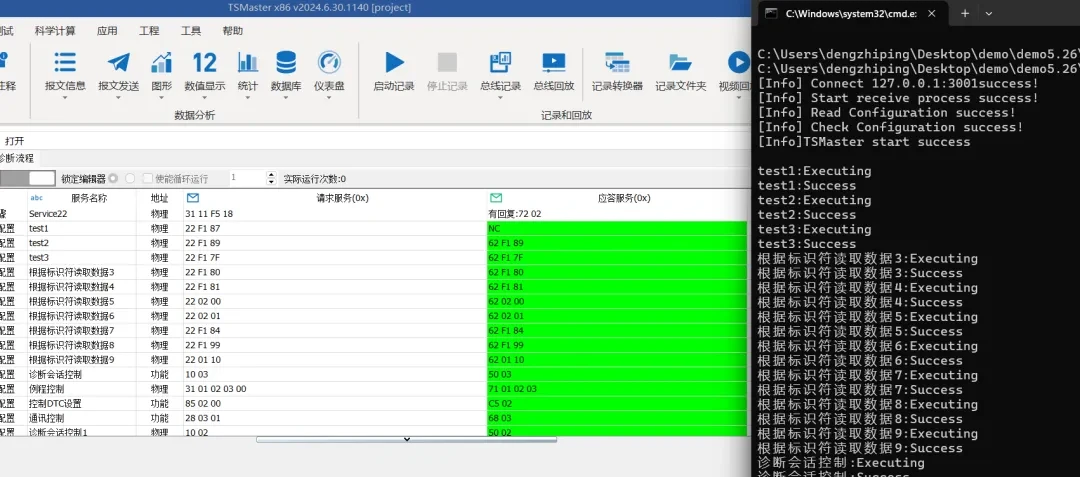Screen dimensions: 1080x477
Task: Open the 科学计算 menu
Action: pyautogui.click(x=55, y=31)
